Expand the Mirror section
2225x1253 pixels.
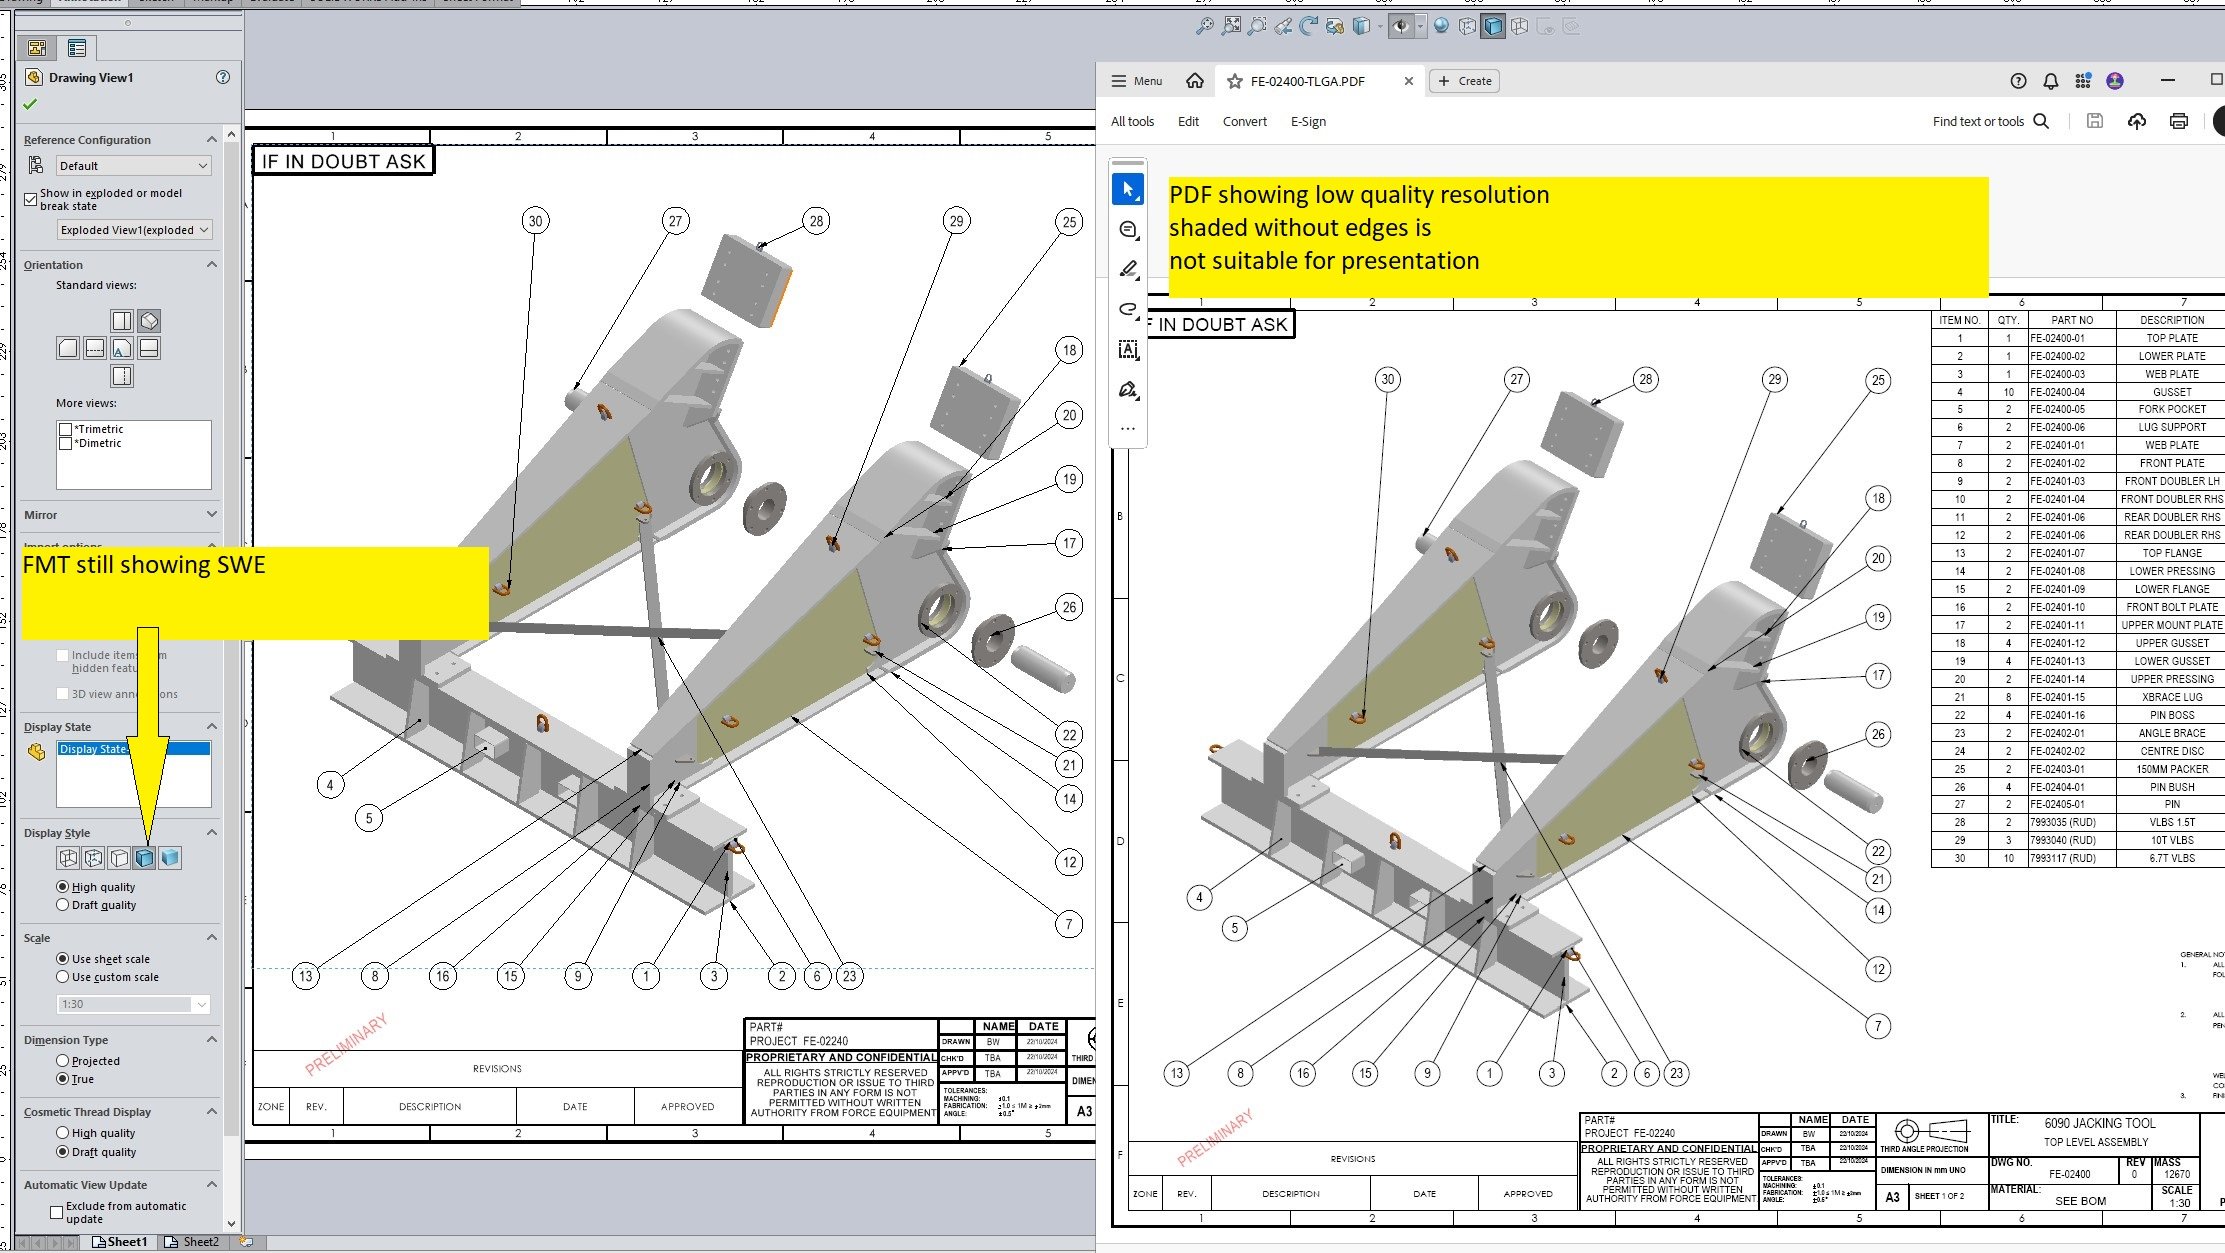[212, 515]
